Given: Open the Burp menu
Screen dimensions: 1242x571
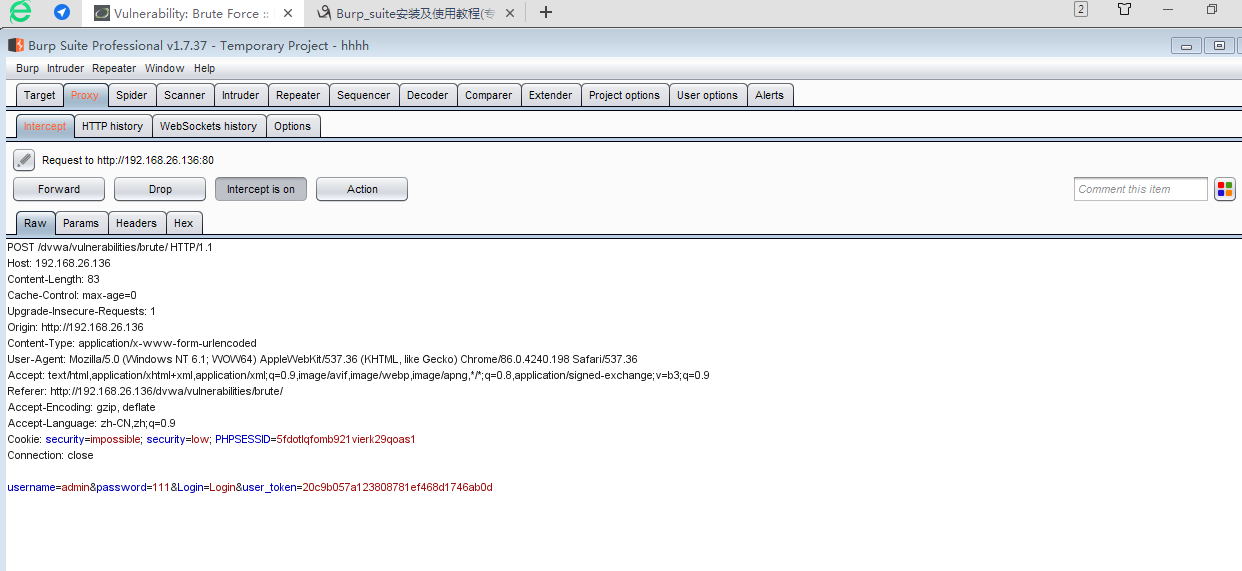Looking at the screenshot, I should (28, 68).
